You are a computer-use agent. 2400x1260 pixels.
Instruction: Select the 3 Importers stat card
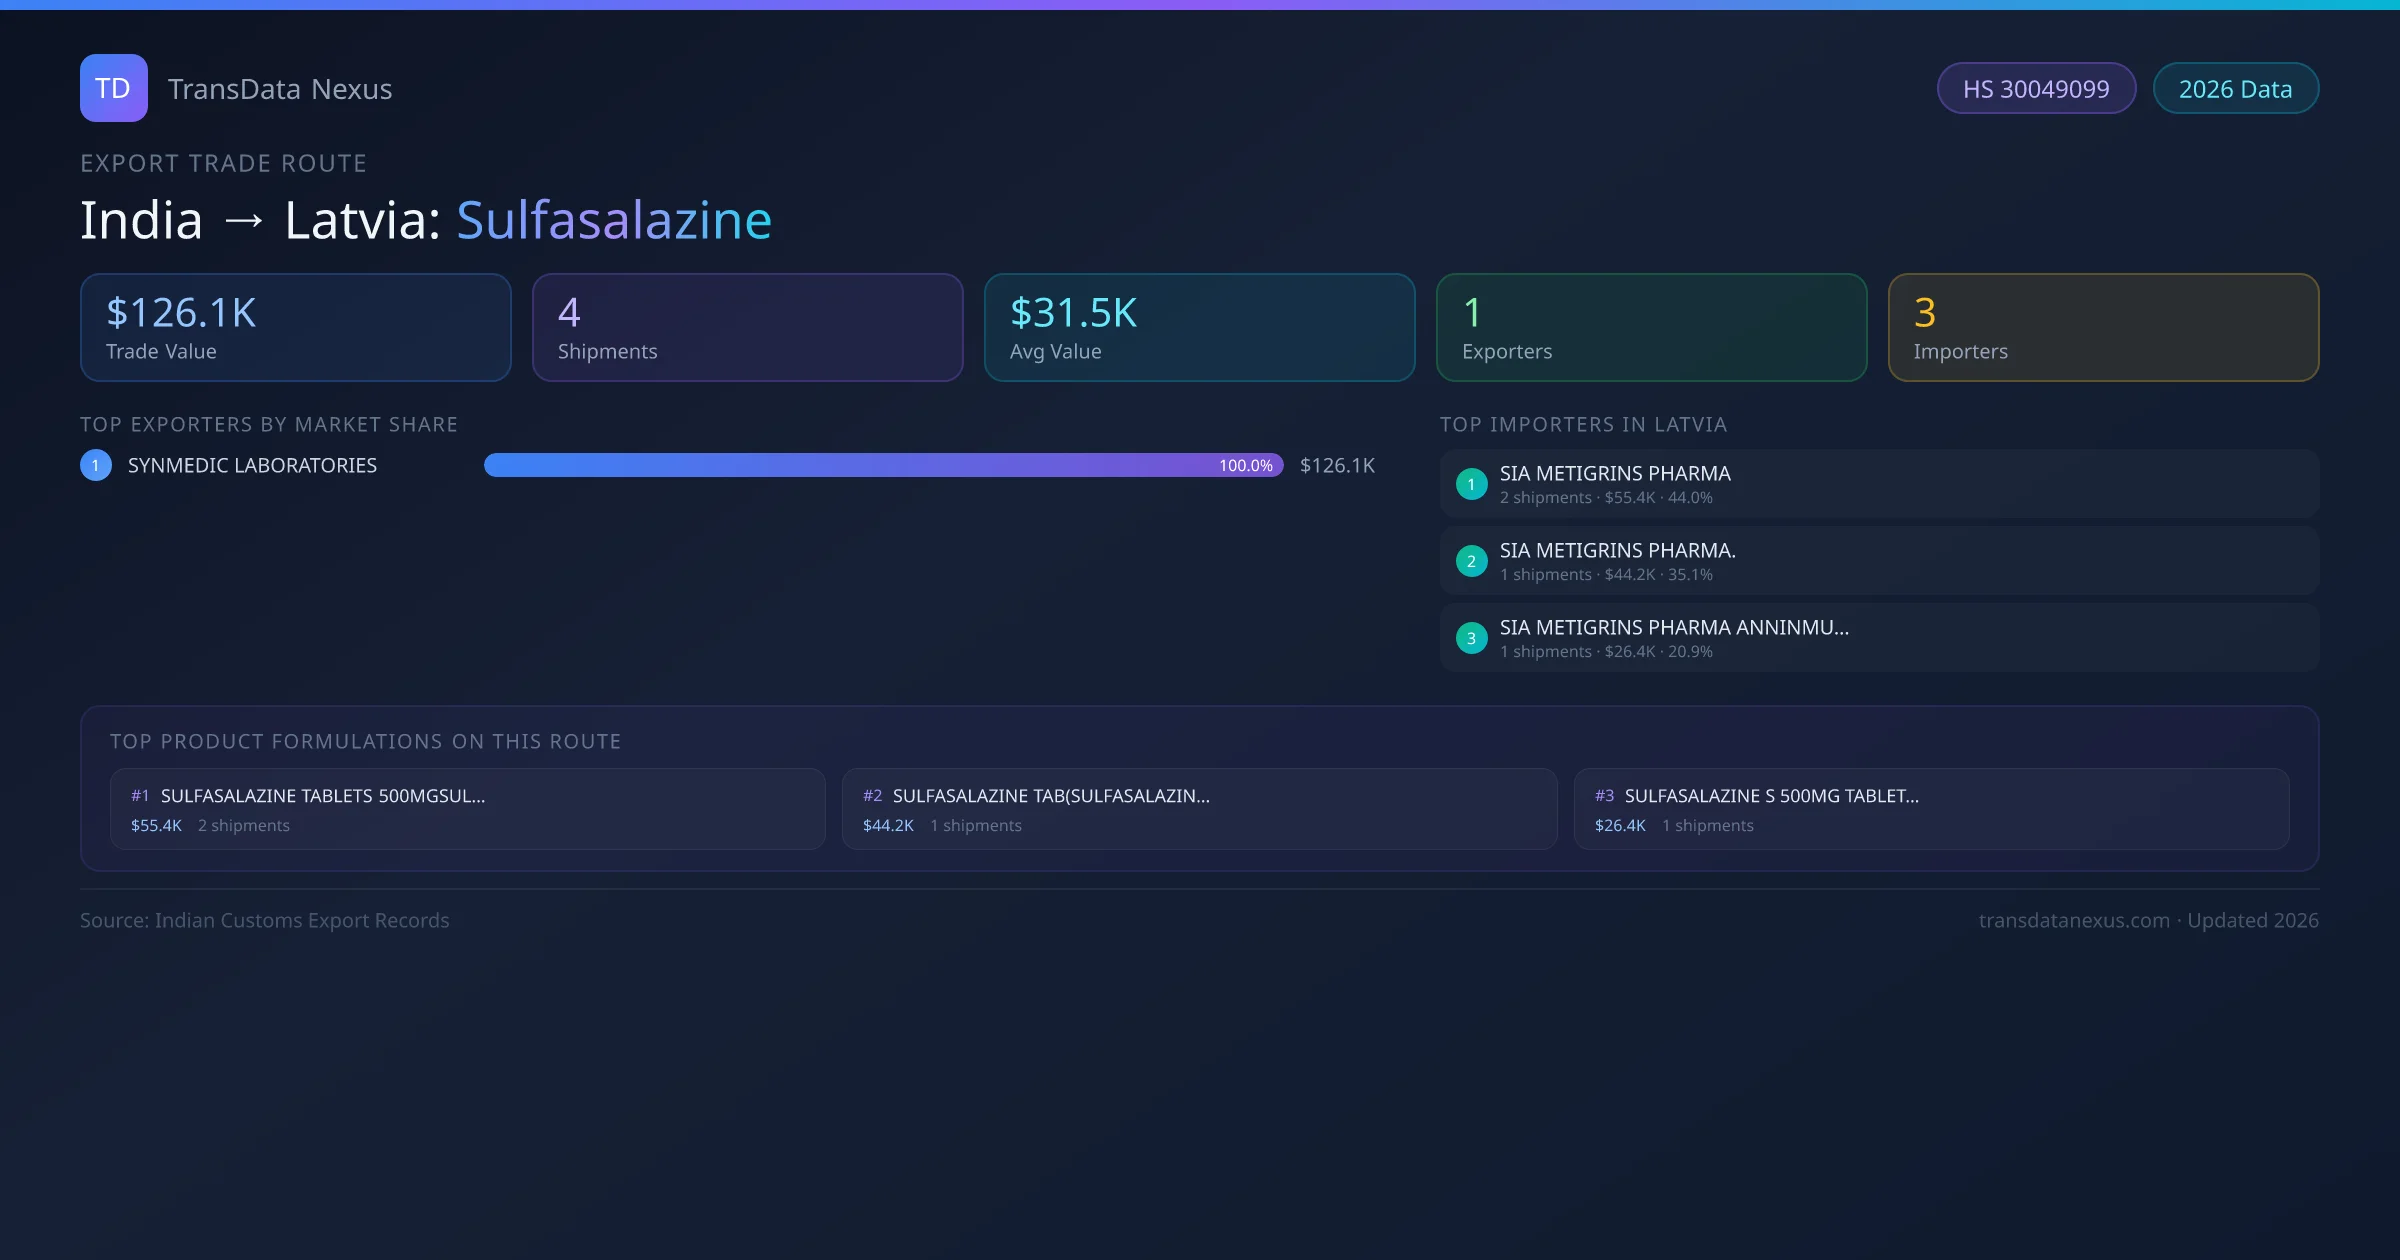click(2103, 328)
